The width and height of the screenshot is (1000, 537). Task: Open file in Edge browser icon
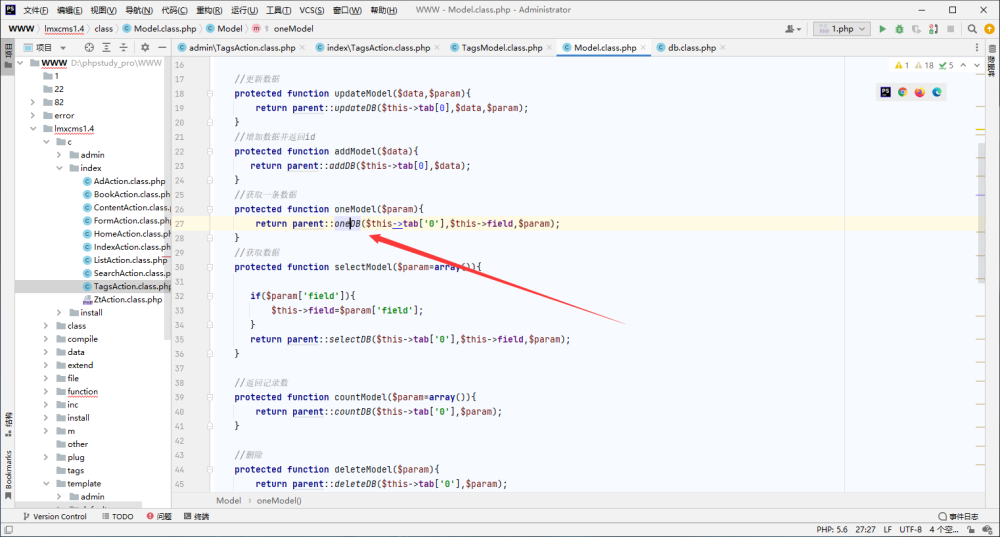tap(937, 92)
